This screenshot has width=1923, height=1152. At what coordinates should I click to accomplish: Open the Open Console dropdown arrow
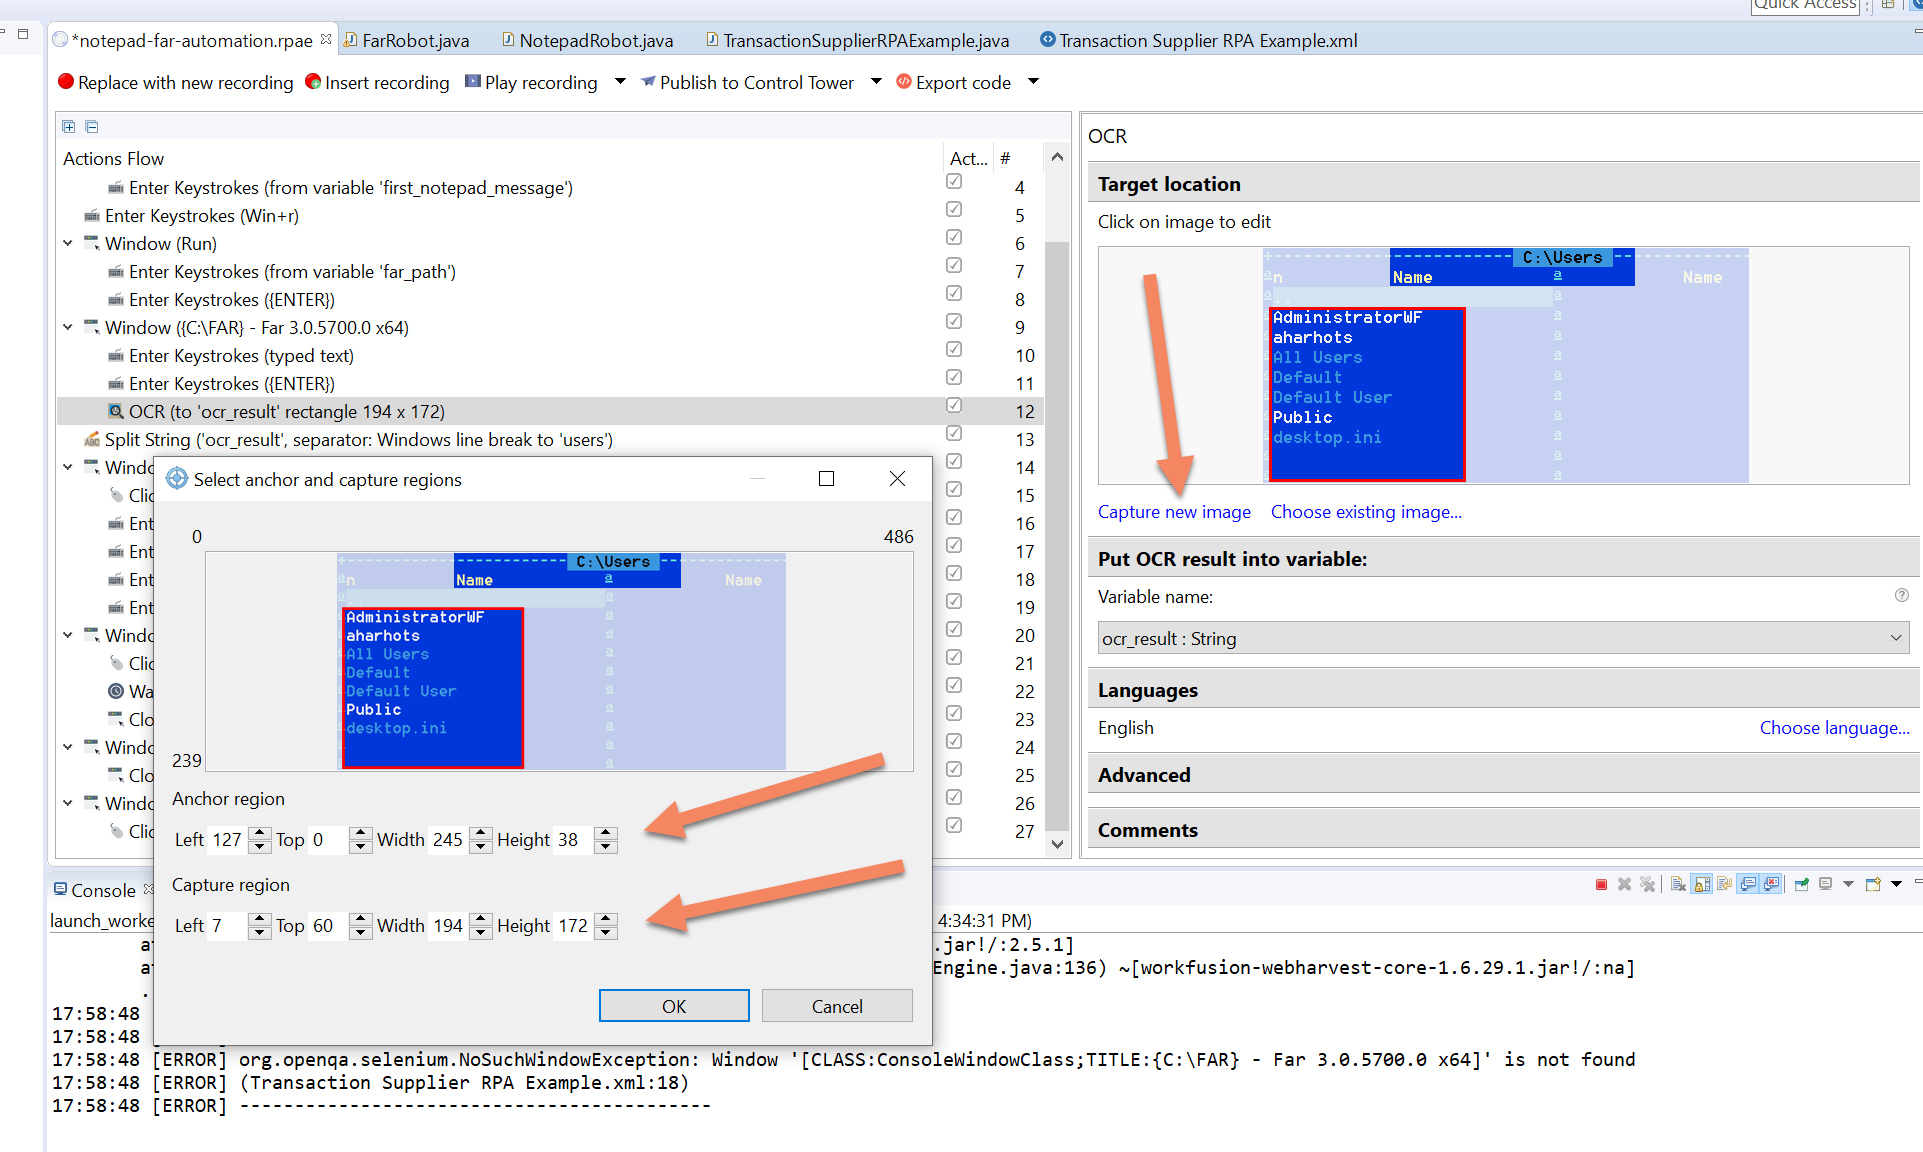1896,884
